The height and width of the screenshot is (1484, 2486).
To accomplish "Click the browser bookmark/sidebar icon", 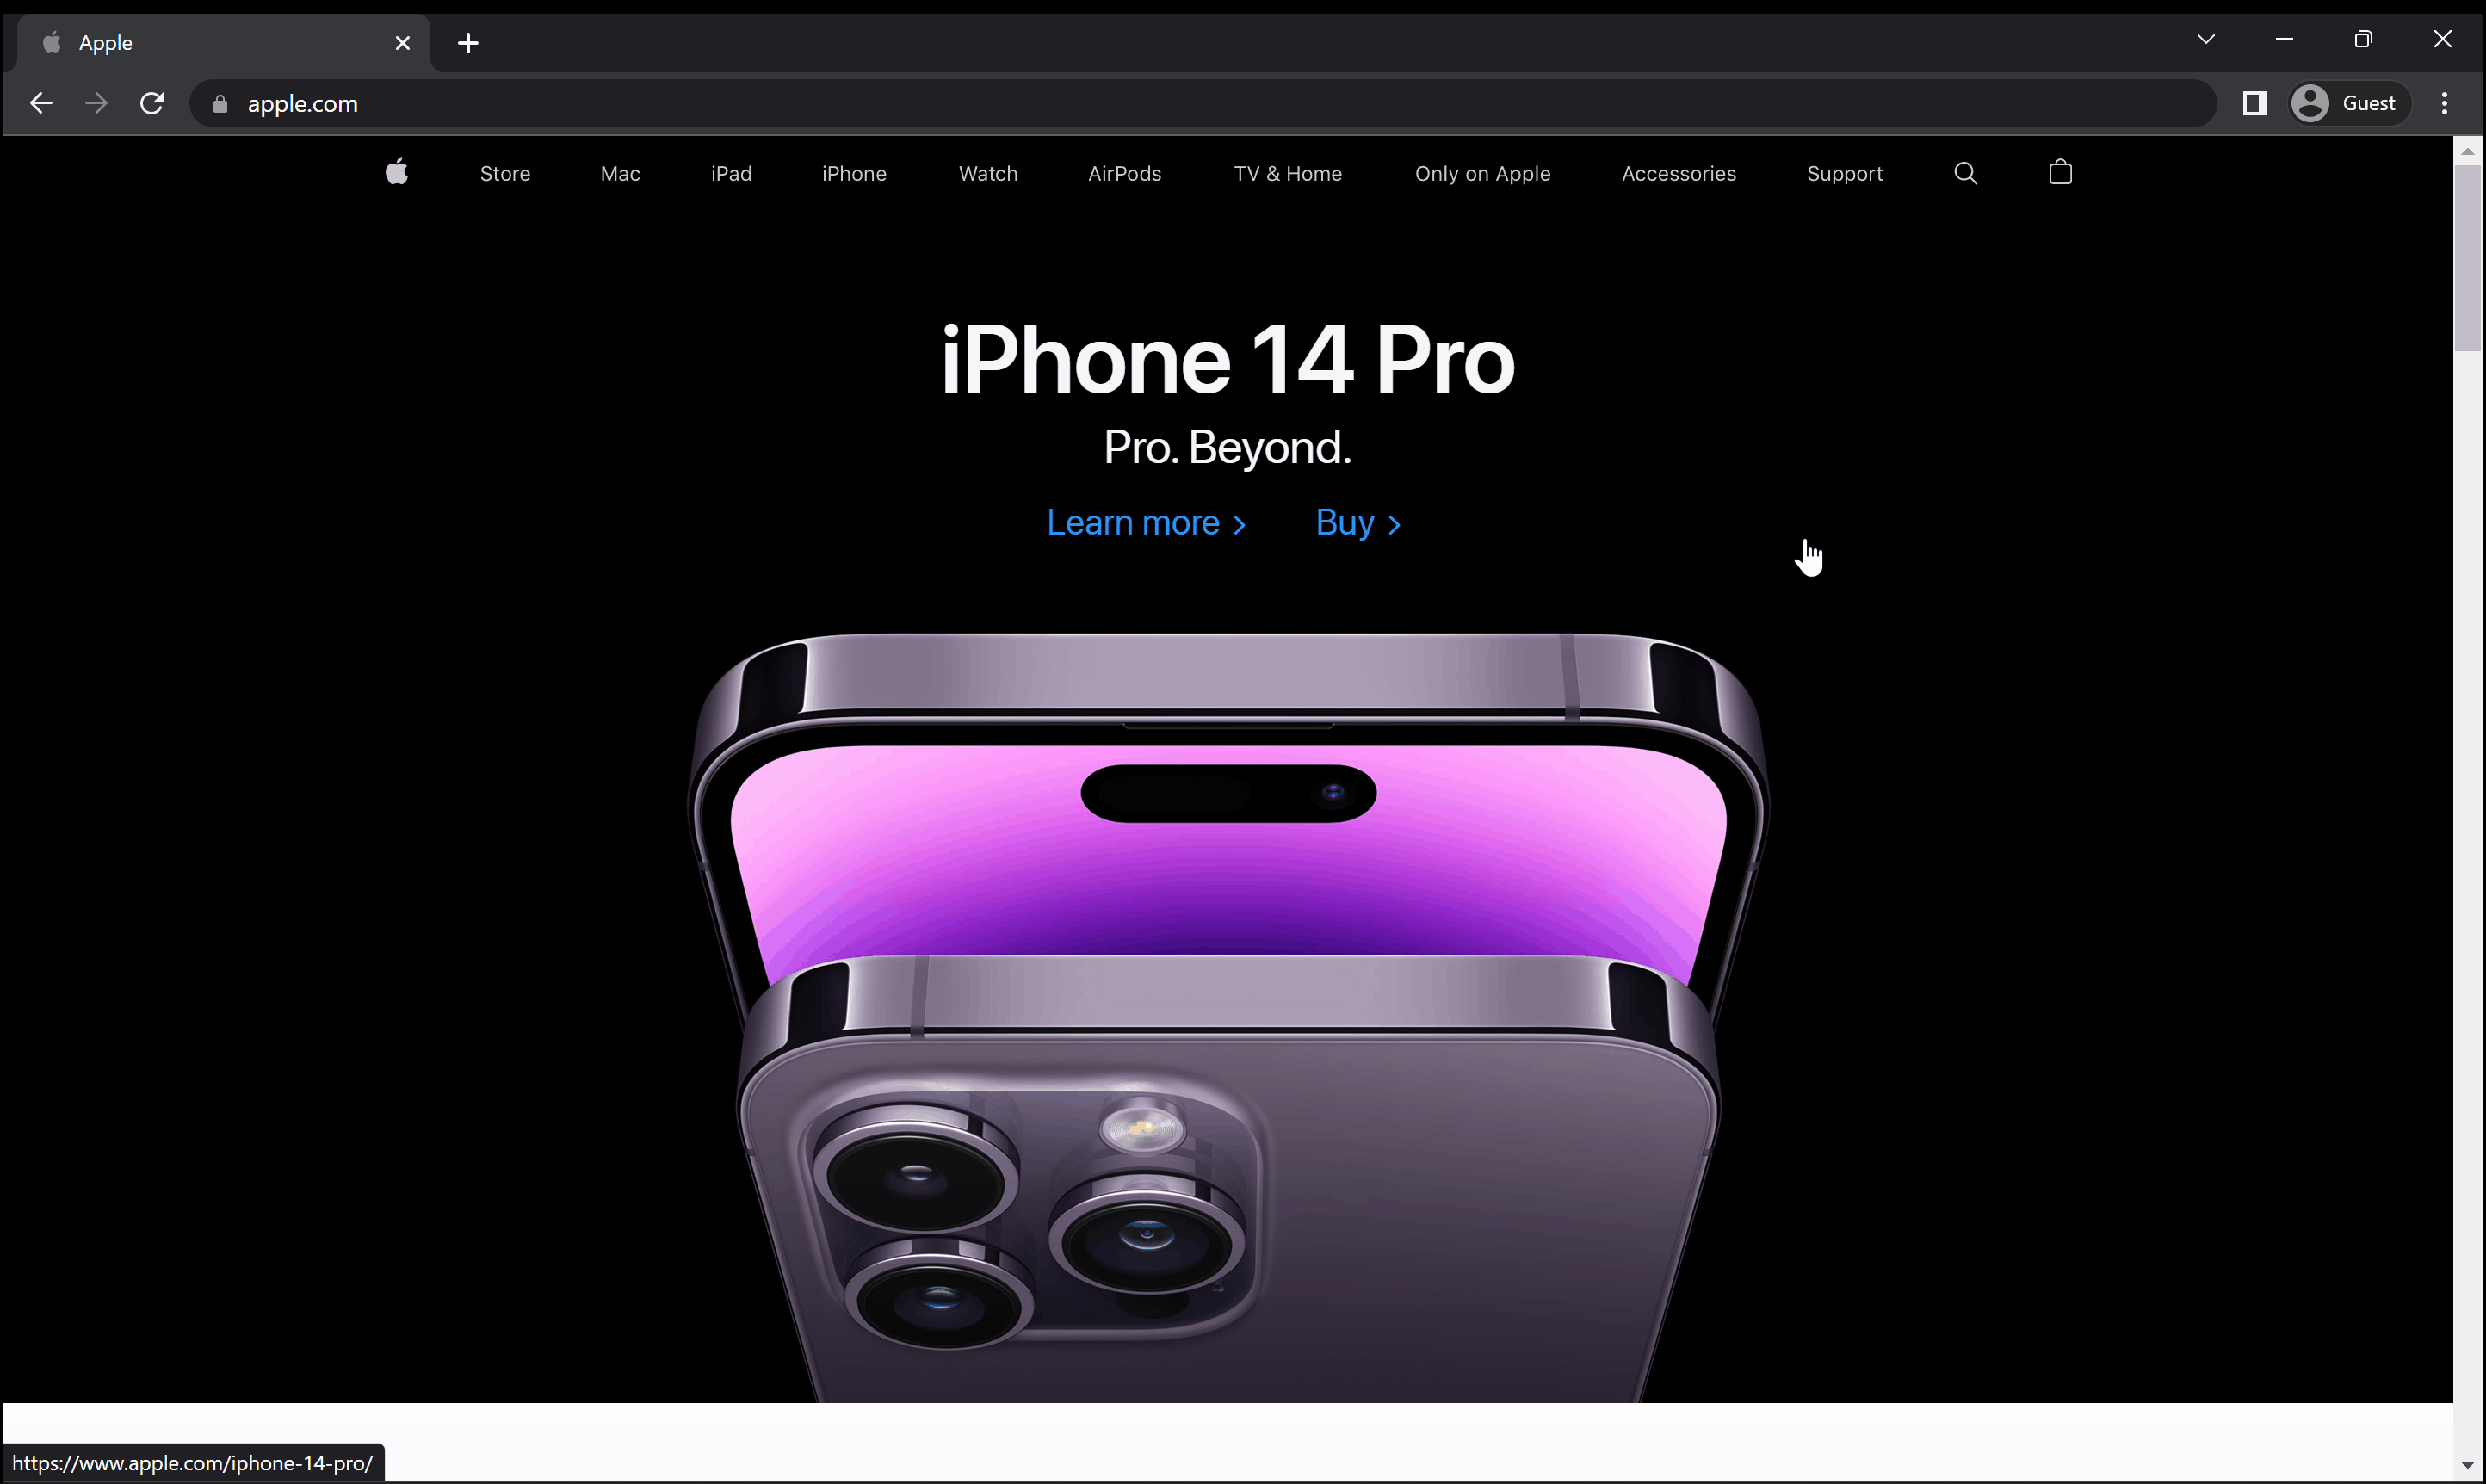I will (x=2256, y=102).
